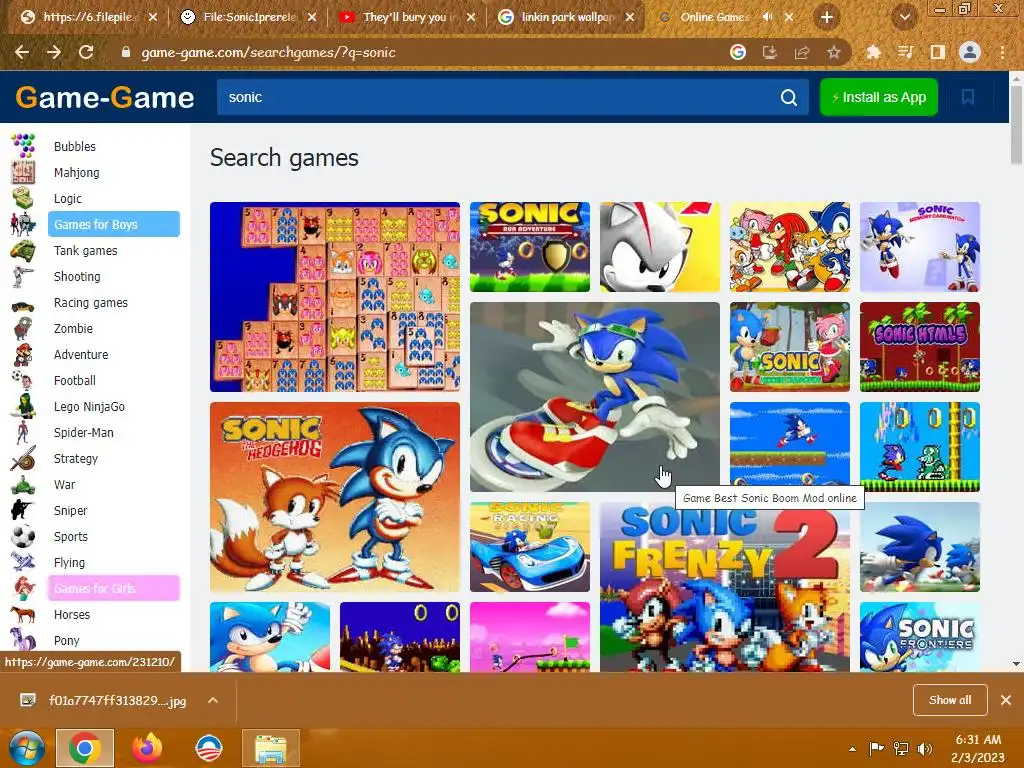The image size is (1024, 768).
Task: Open the Sonic Racing car thumbnail
Action: 530,547
